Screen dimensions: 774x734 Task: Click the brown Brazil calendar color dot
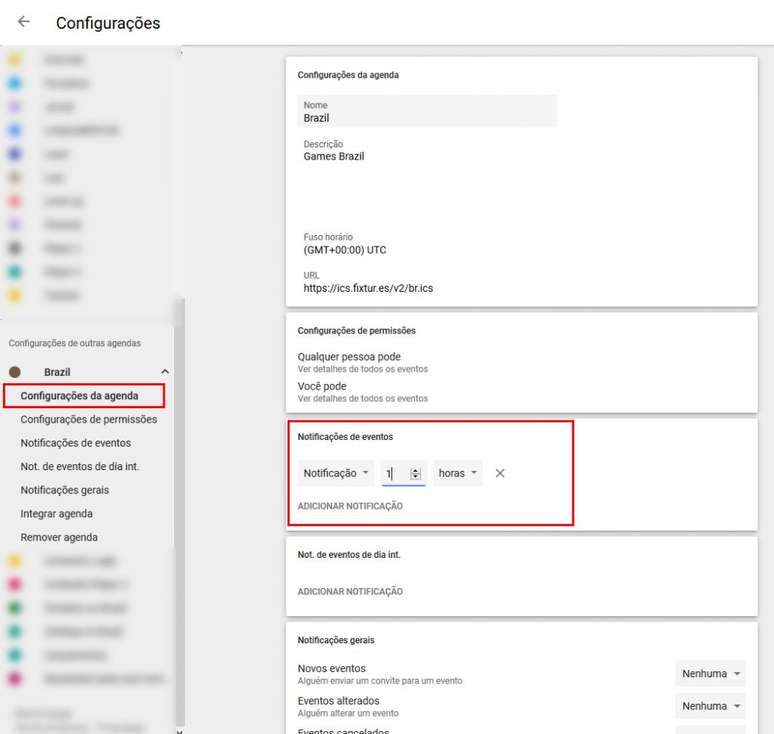tap(15, 372)
